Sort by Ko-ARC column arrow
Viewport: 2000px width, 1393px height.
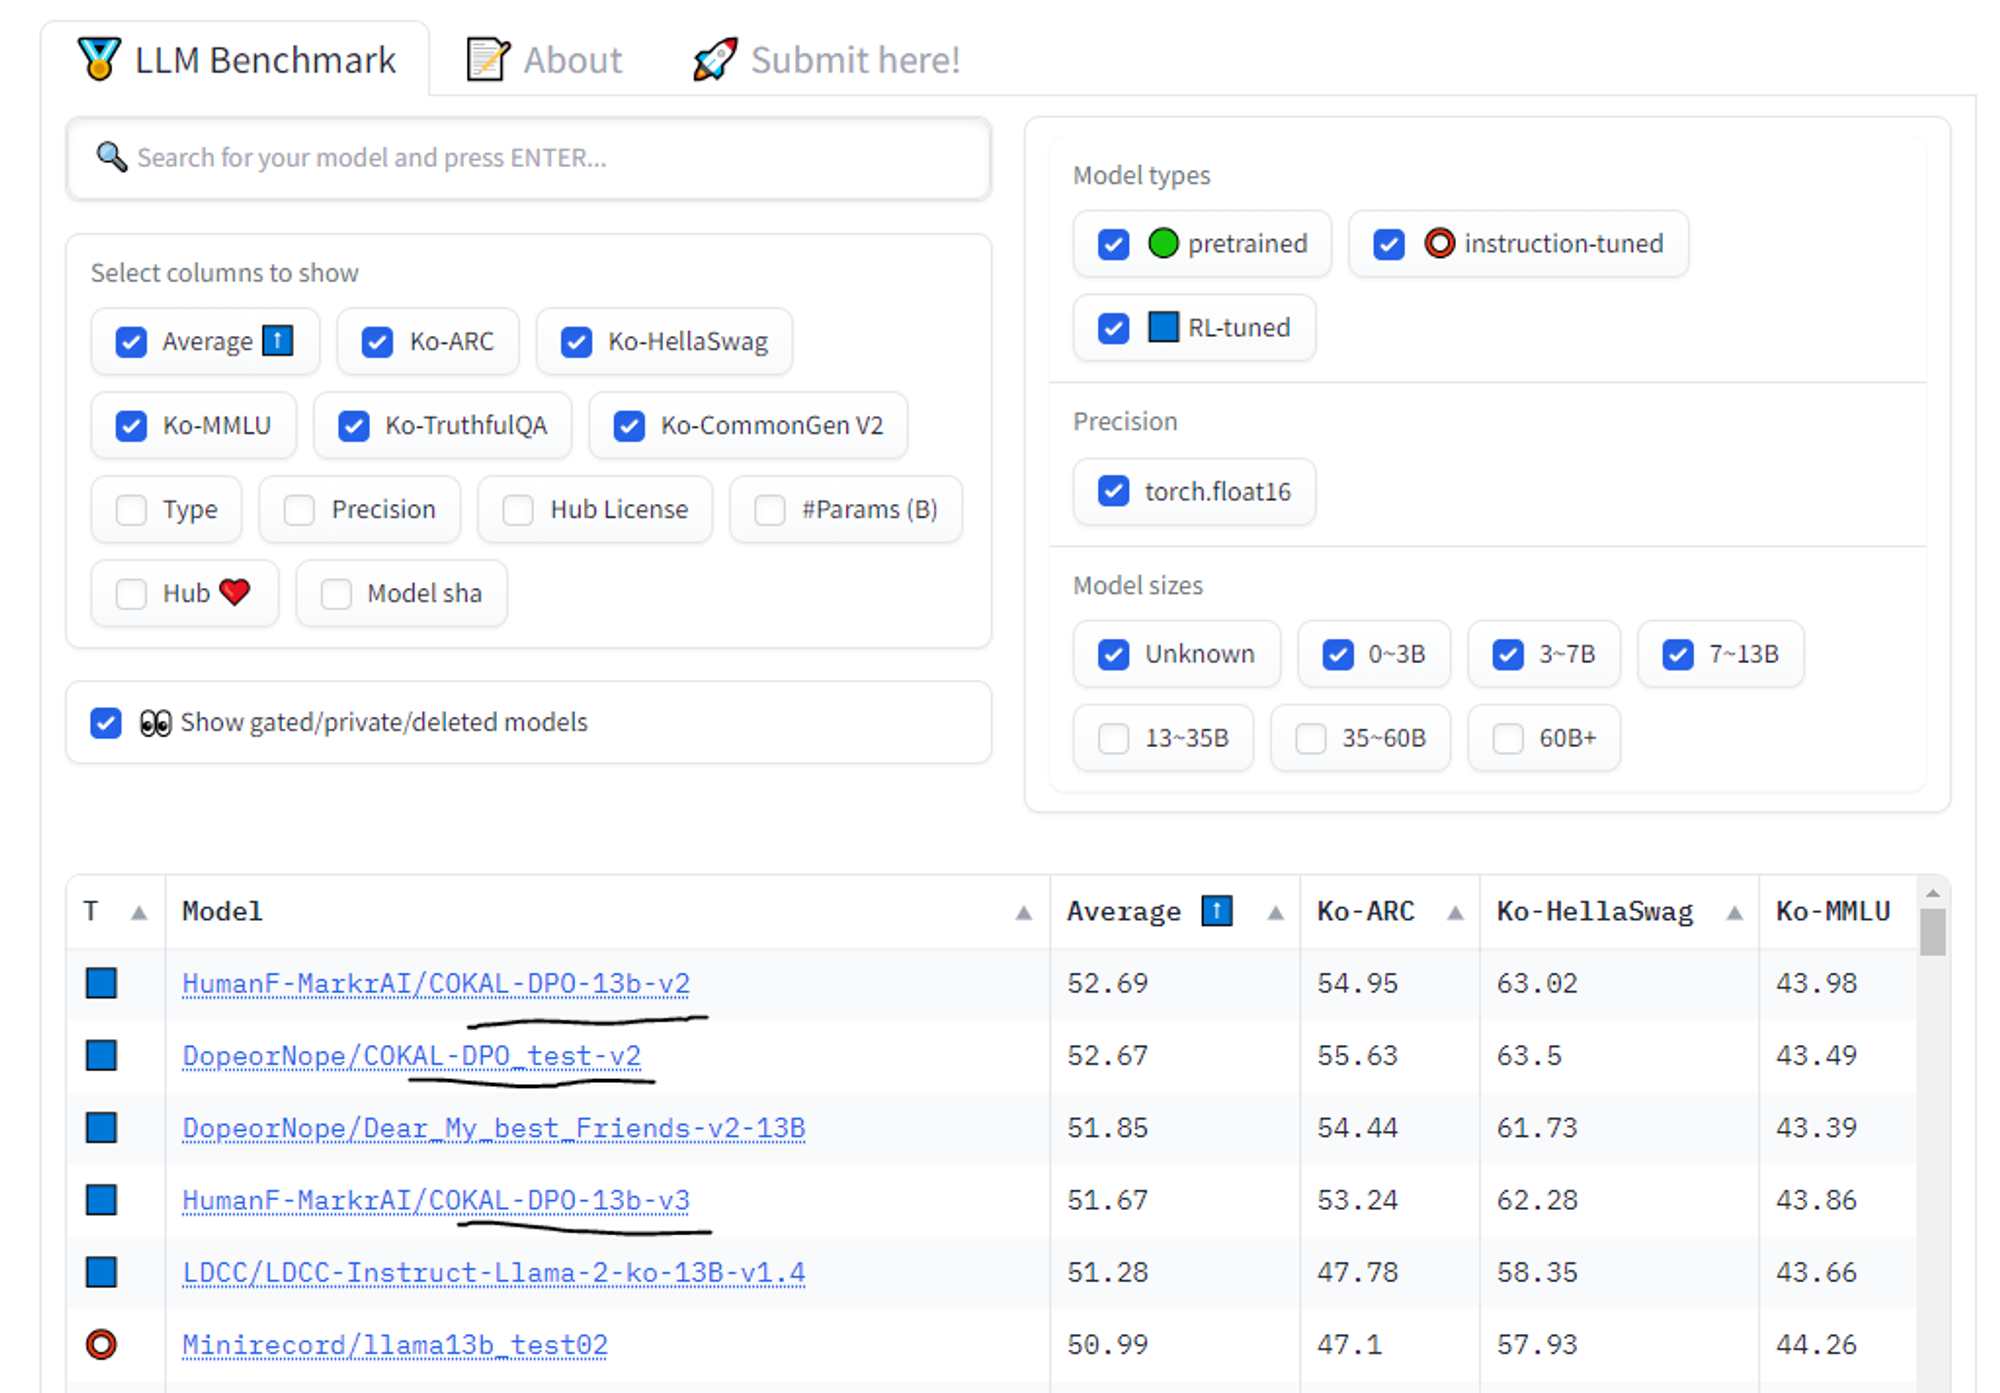point(1455,912)
